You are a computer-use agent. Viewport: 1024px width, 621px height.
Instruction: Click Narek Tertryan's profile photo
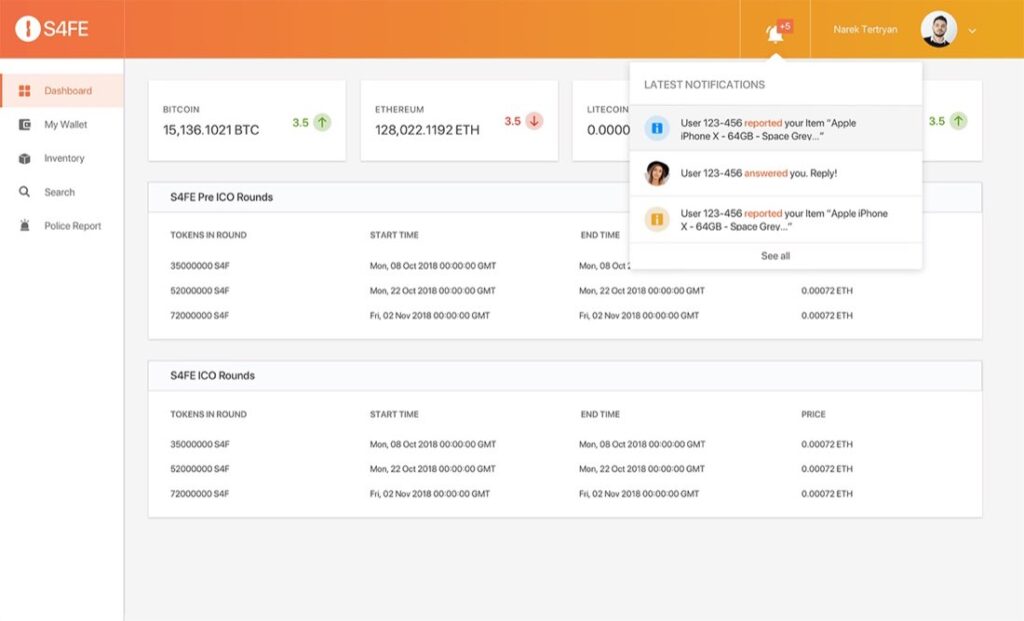pyautogui.click(x=938, y=29)
